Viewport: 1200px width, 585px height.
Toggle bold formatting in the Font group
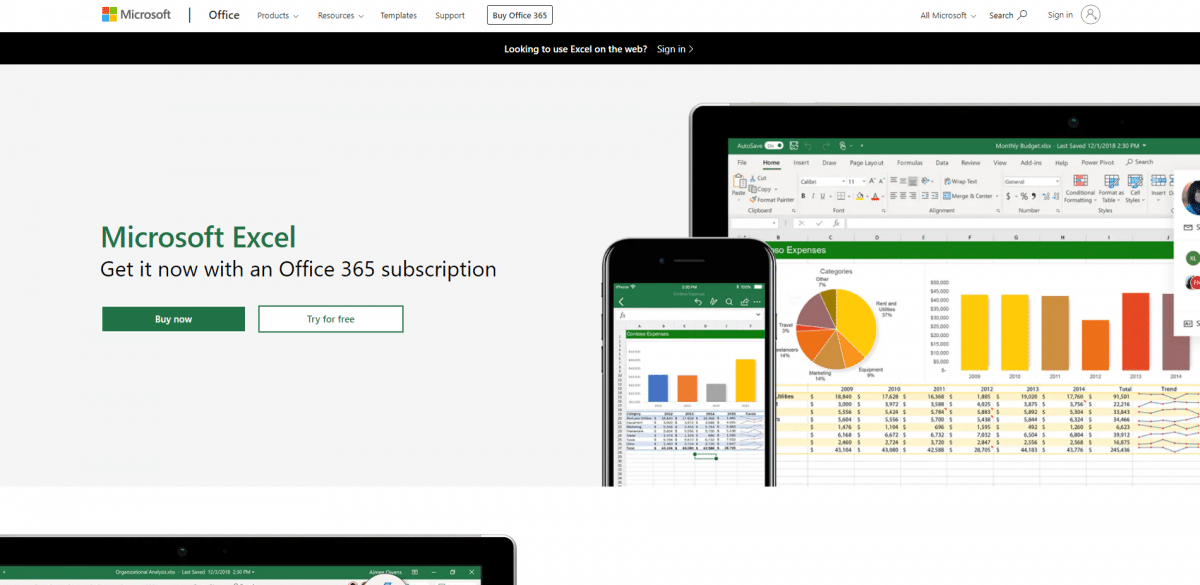pyautogui.click(x=804, y=194)
